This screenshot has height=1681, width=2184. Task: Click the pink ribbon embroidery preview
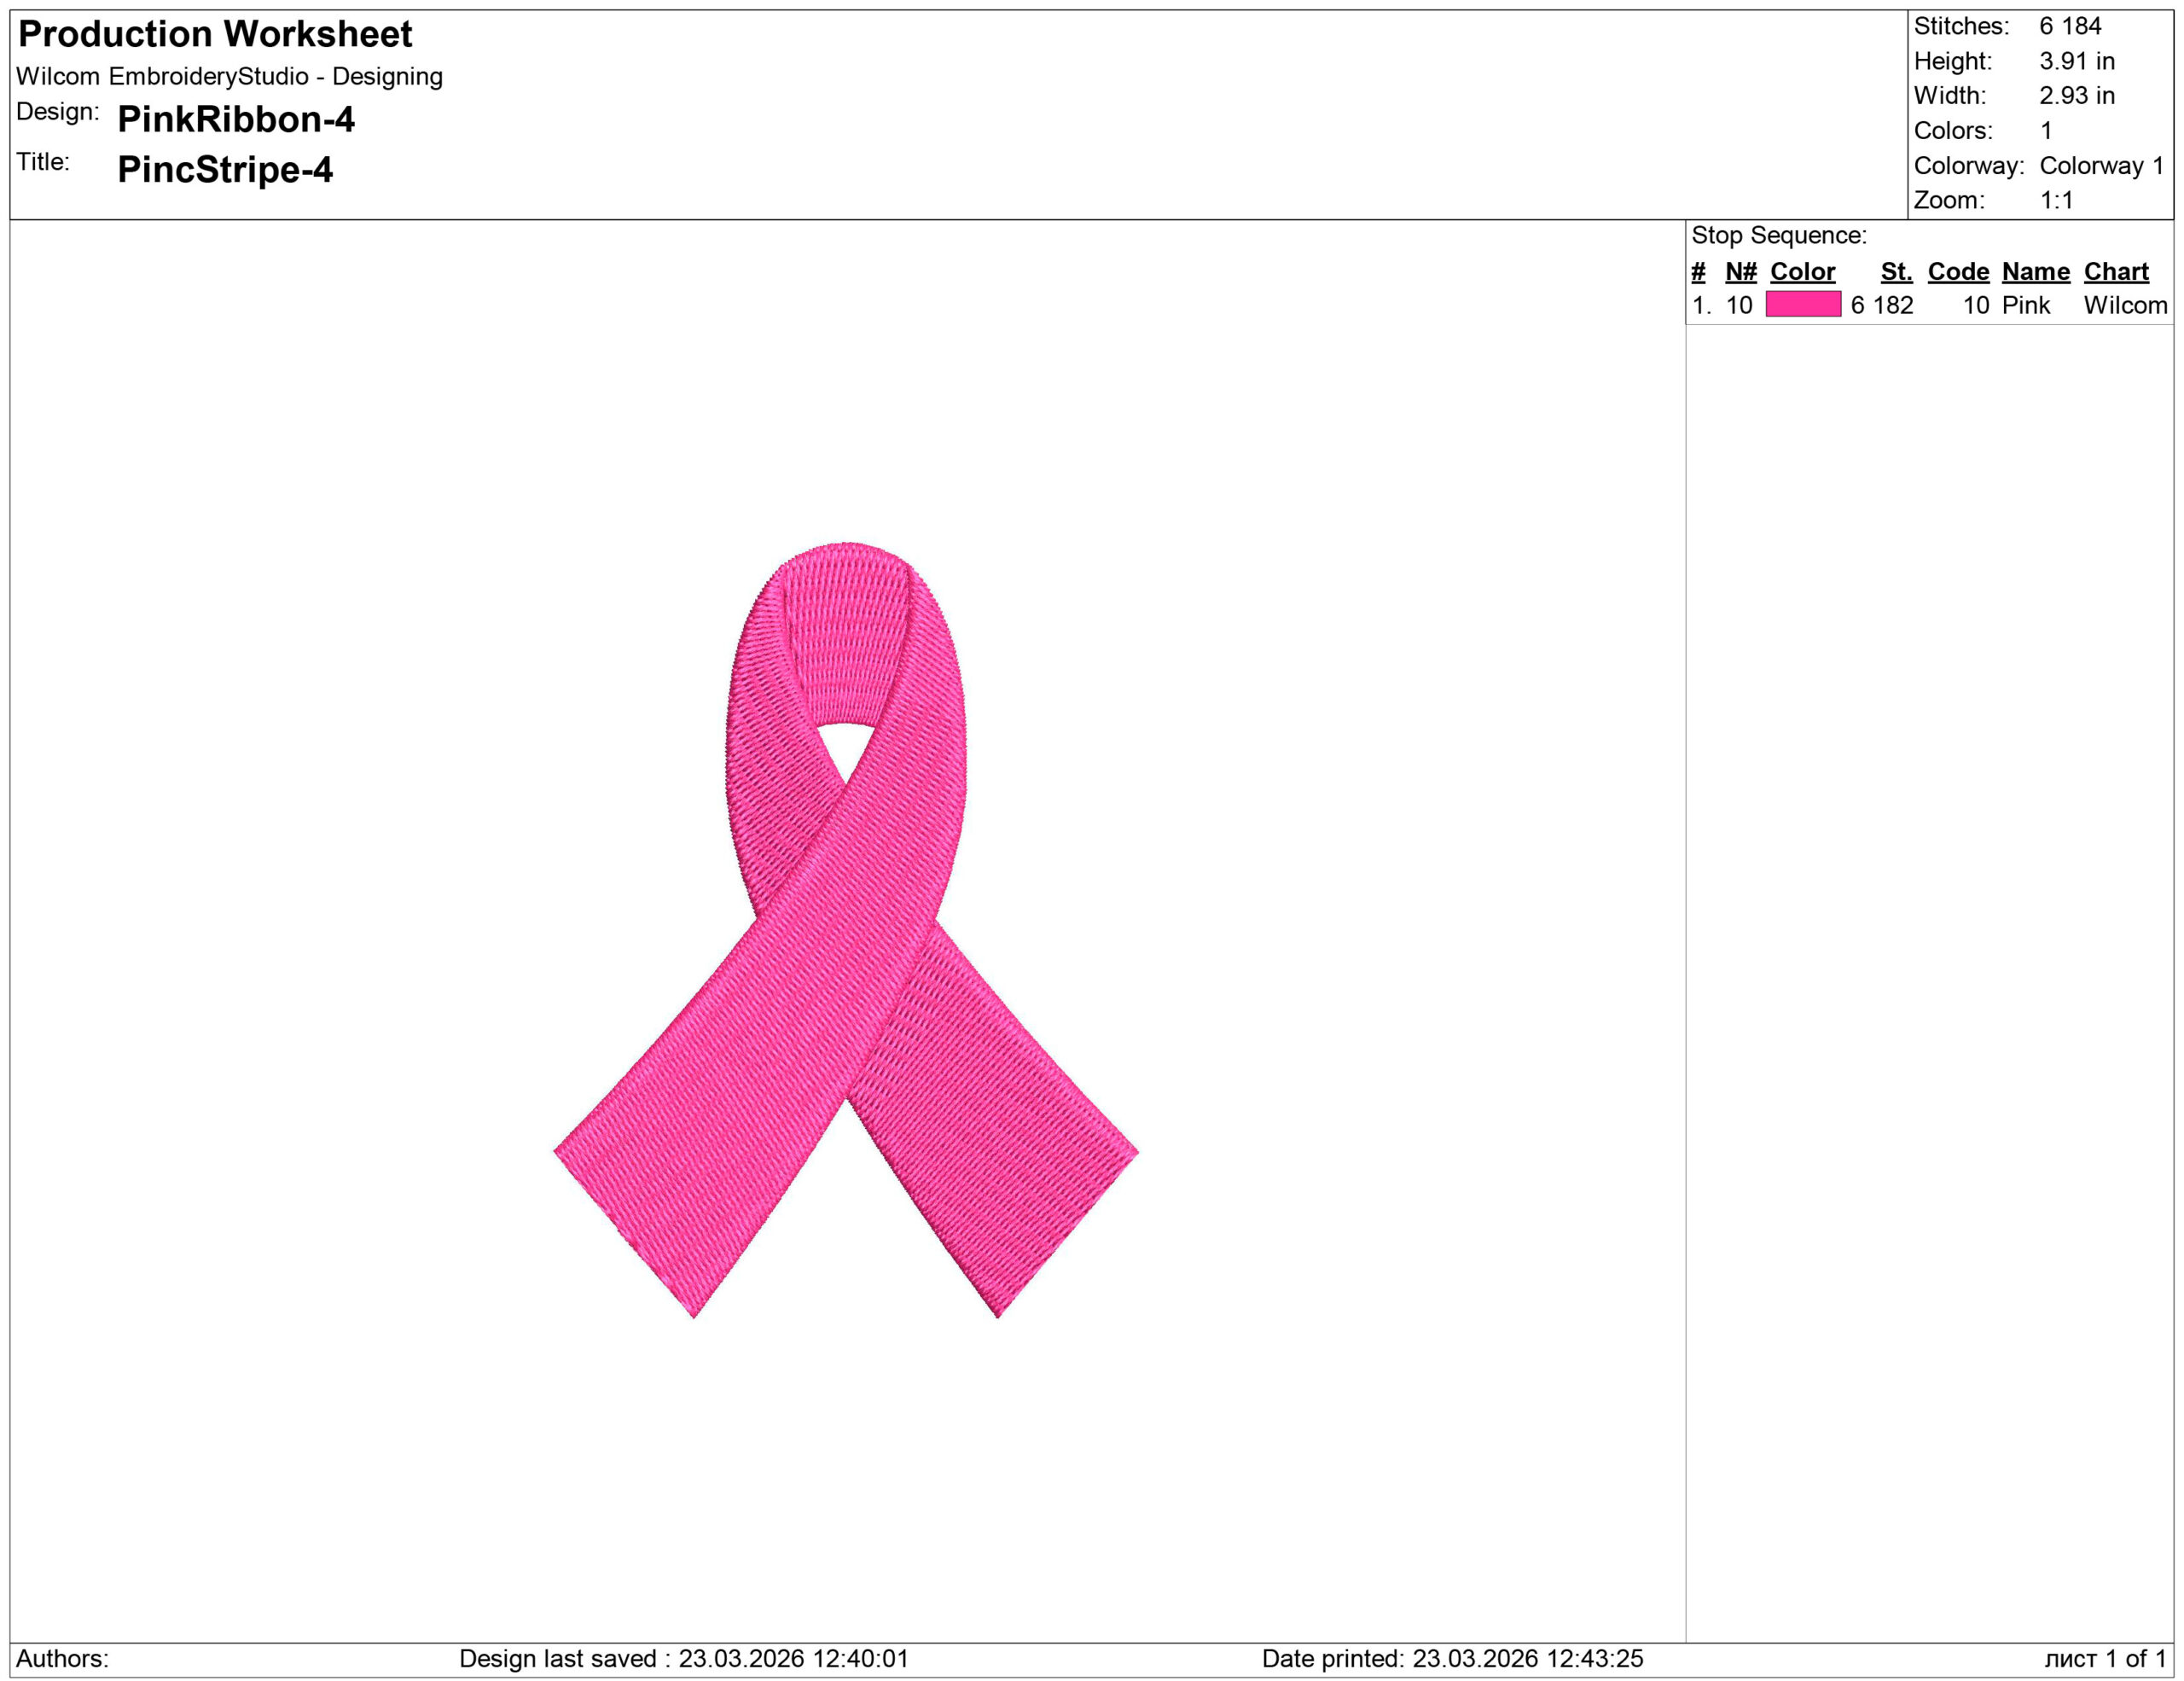pyautogui.click(x=845, y=930)
